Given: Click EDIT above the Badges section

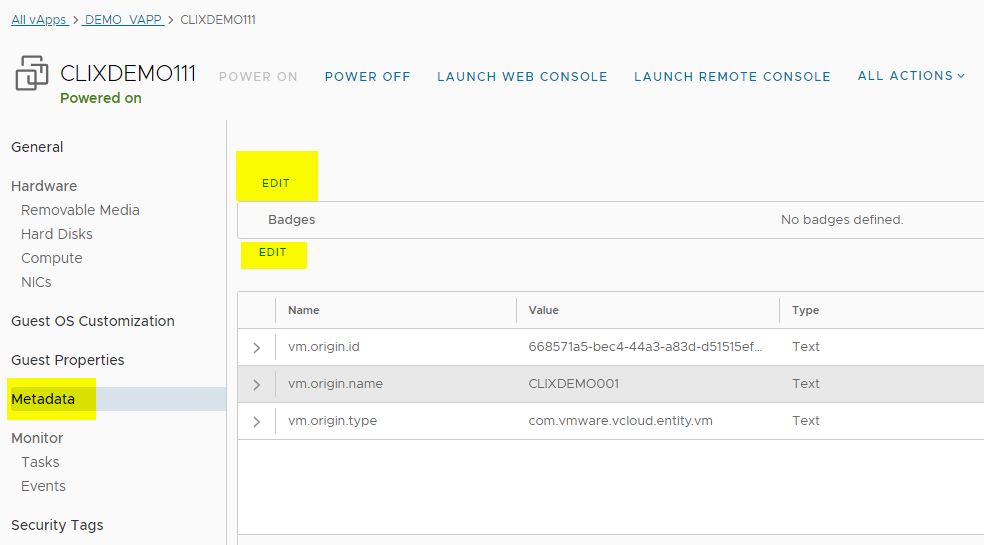Looking at the screenshot, I should click(276, 183).
